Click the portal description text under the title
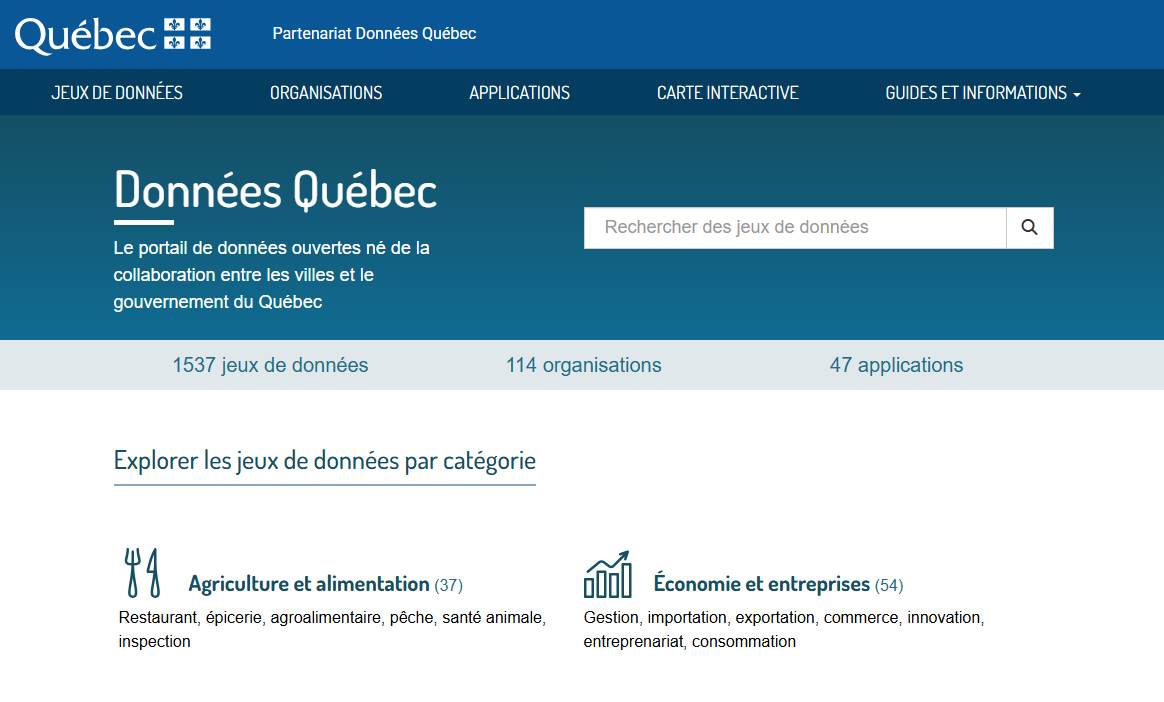Viewport: 1164px width, 702px height. (x=271, y=274)
